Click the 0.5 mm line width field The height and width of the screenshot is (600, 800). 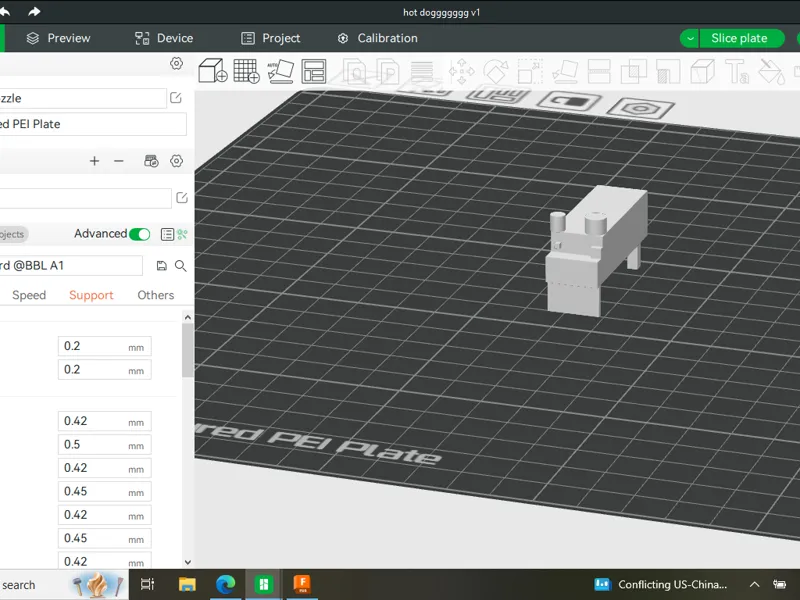click(105, 444)
